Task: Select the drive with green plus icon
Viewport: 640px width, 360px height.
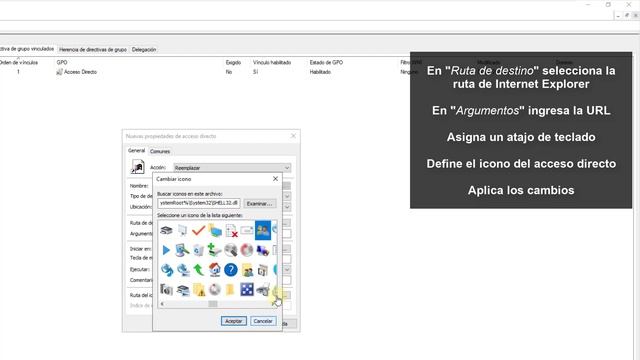Action: [214, 250]
